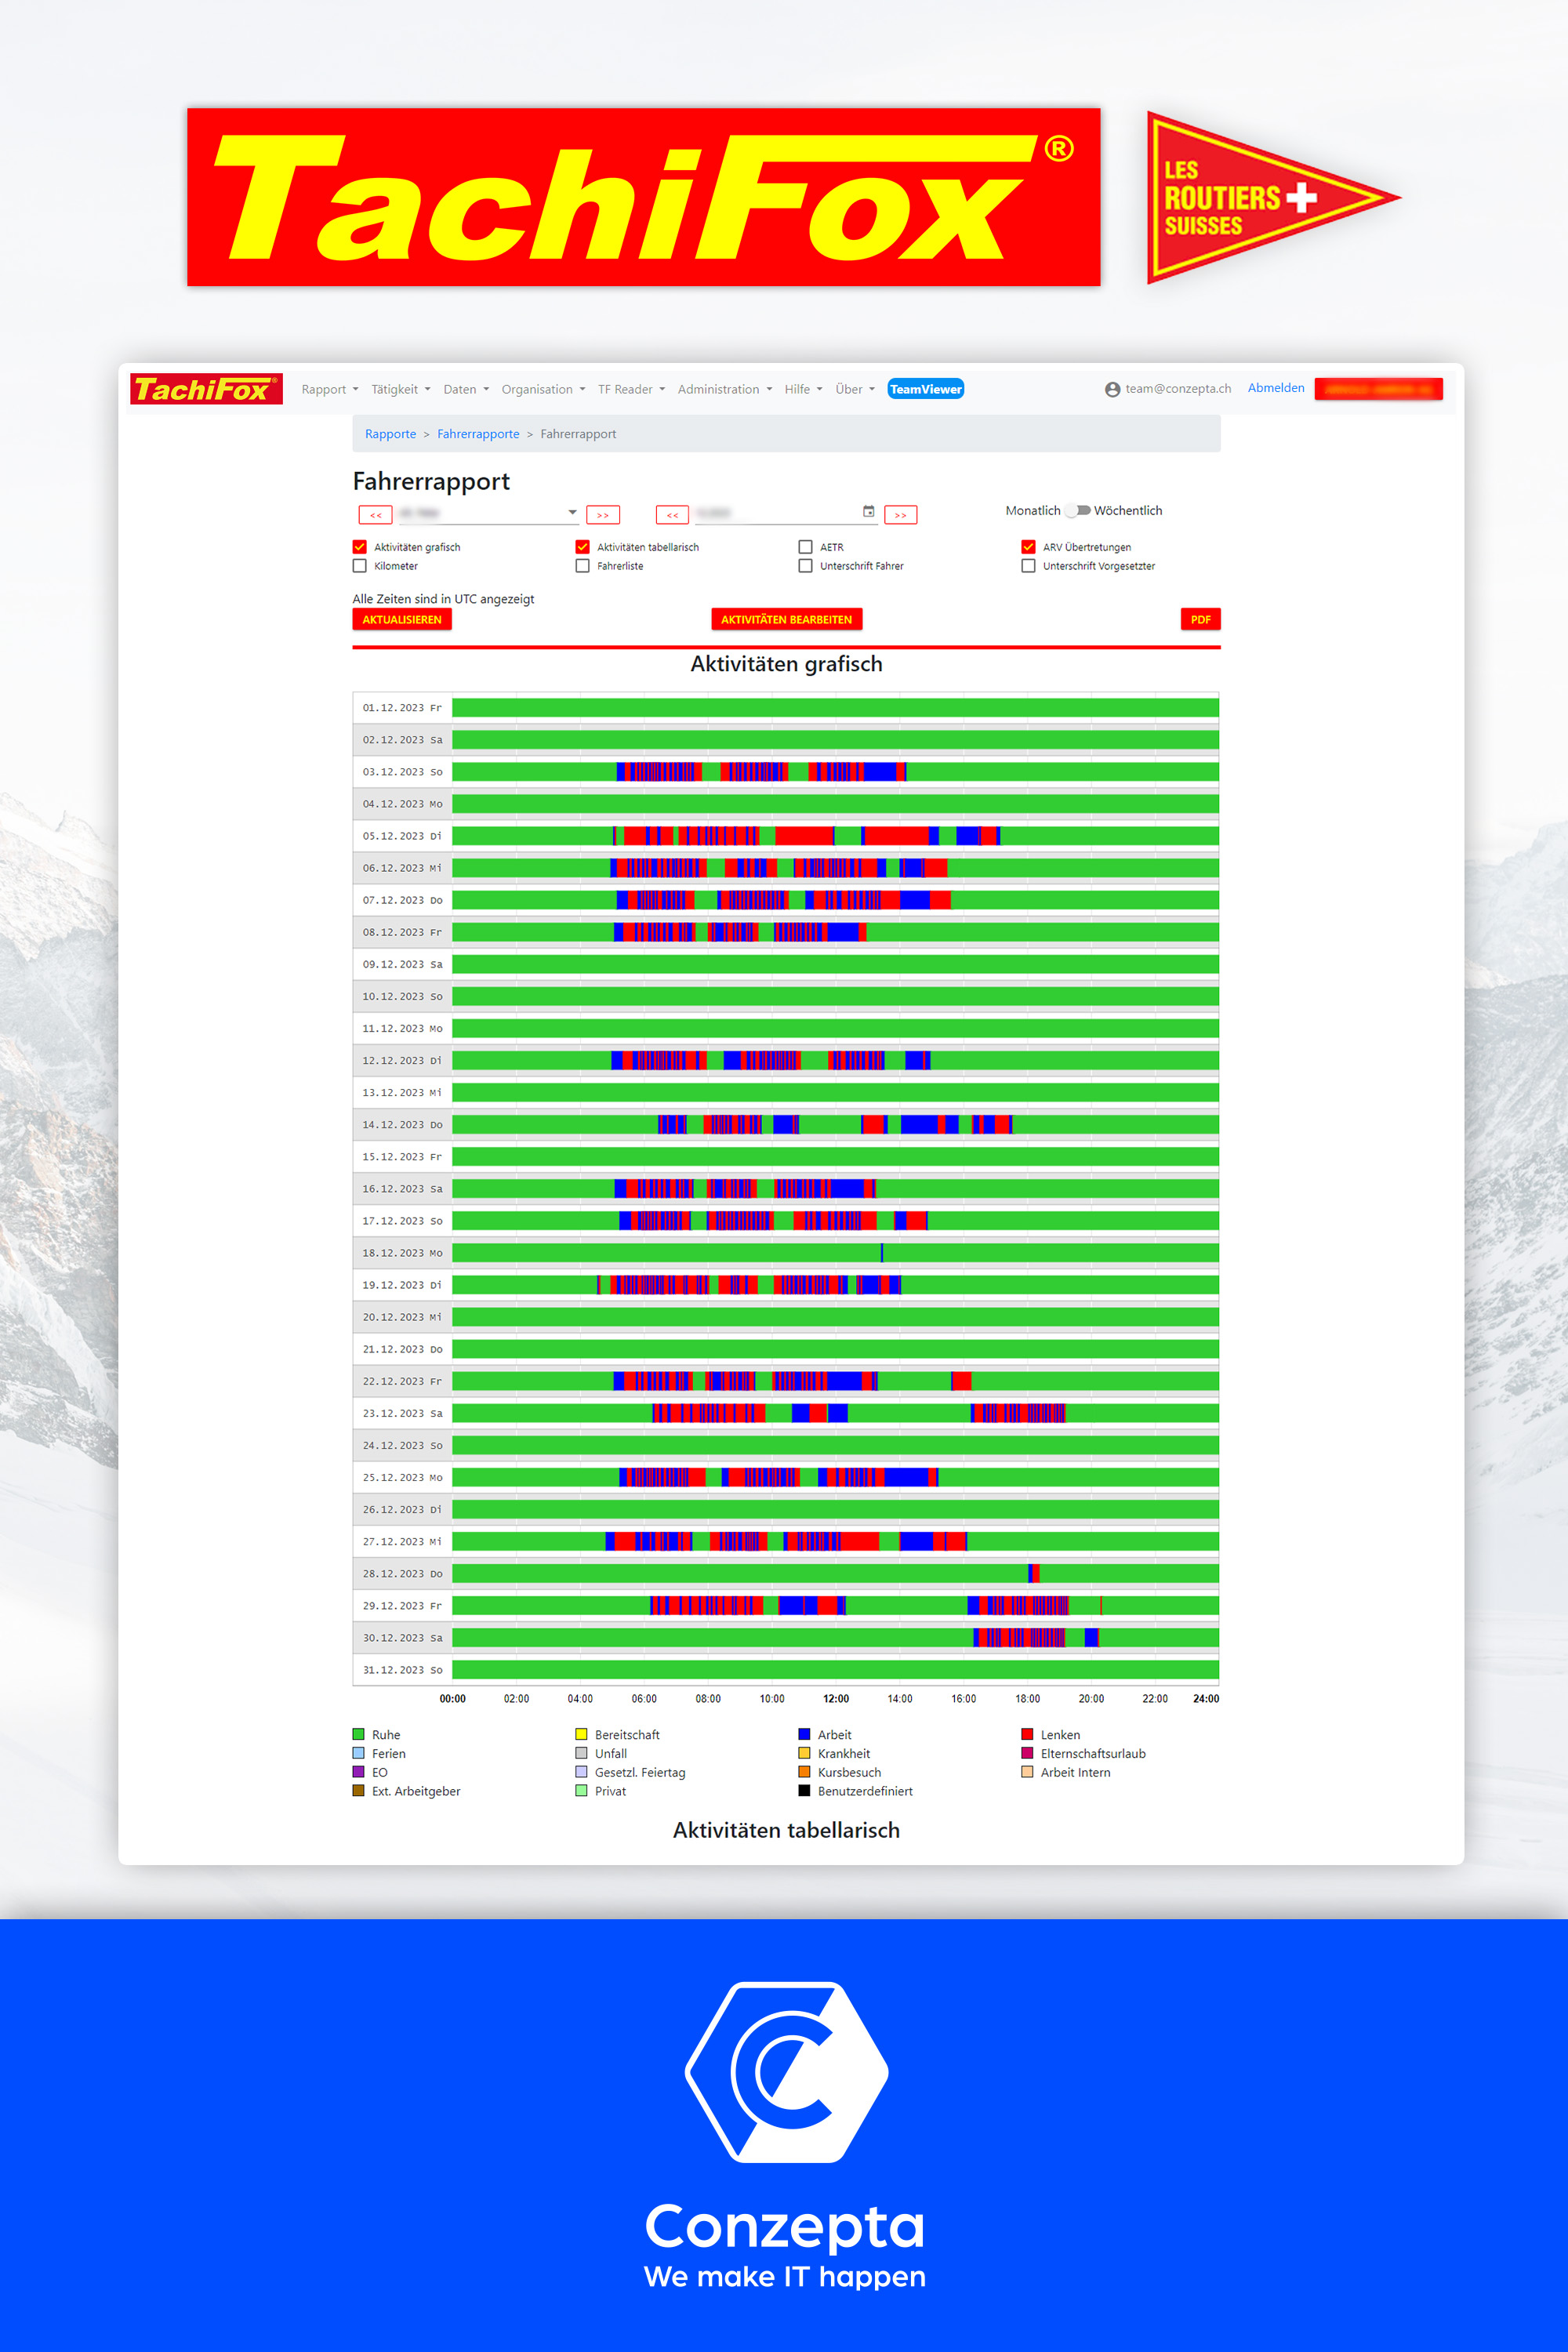Click the Arbeit Intern legend swatch
1568x2352 pixels.
click(x=1027, y=1772)
